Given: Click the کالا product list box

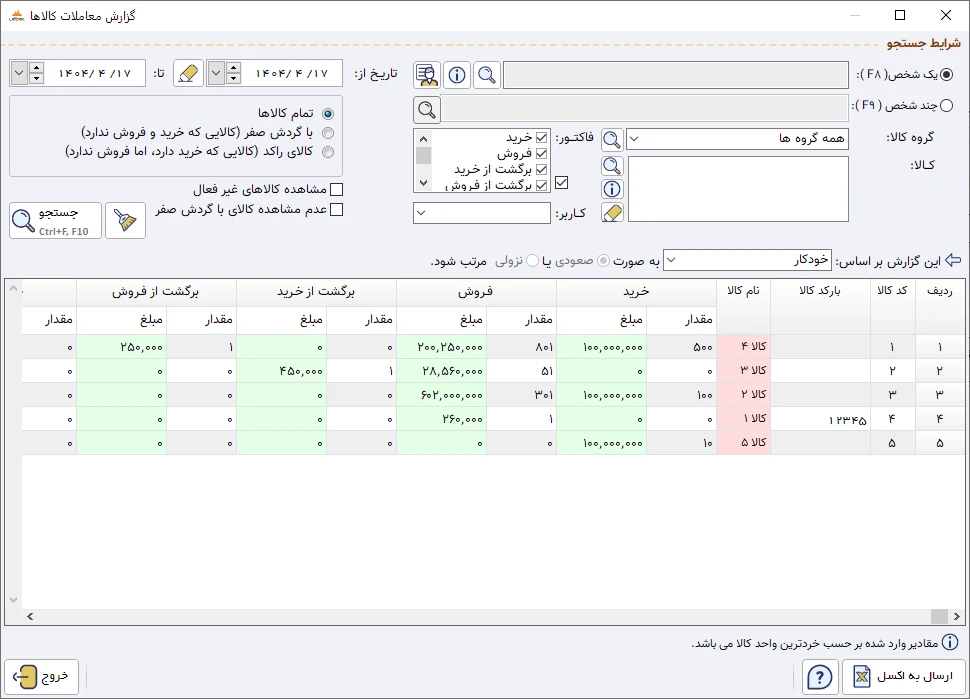Looking at the screenshot, I should (x=738, y=189).
